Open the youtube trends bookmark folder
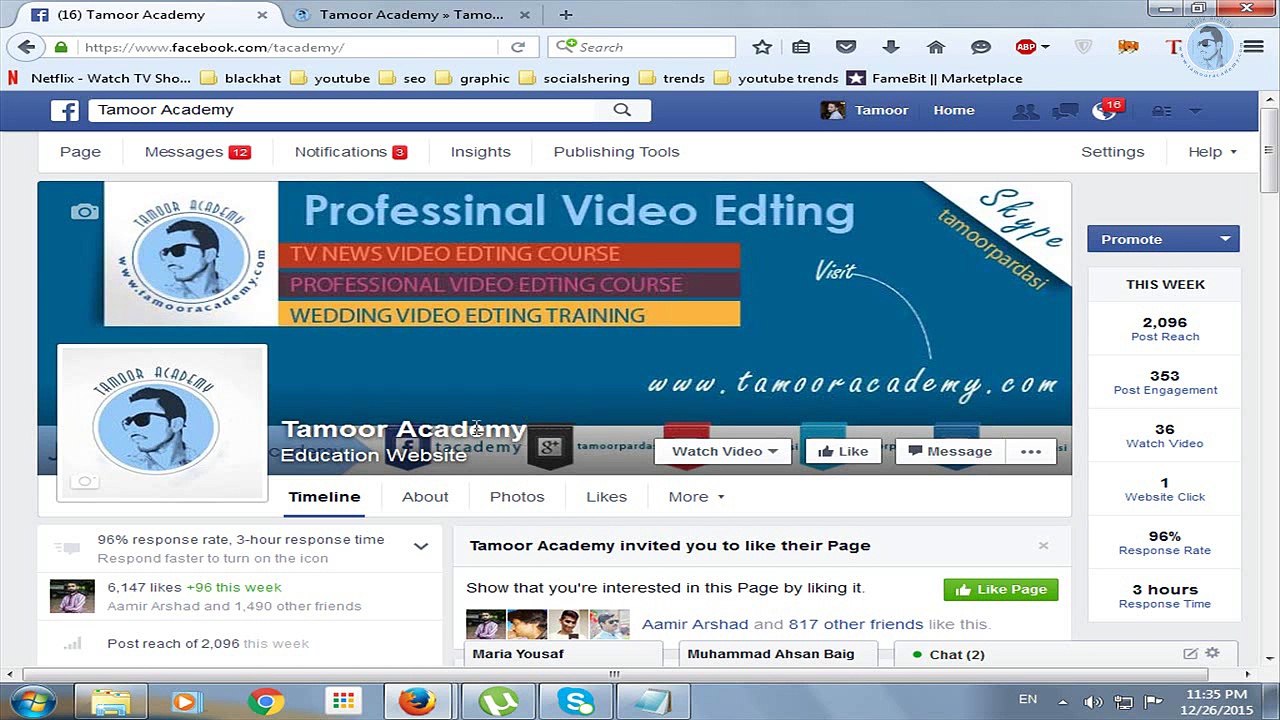The image size is (1280, 720). 777,78
